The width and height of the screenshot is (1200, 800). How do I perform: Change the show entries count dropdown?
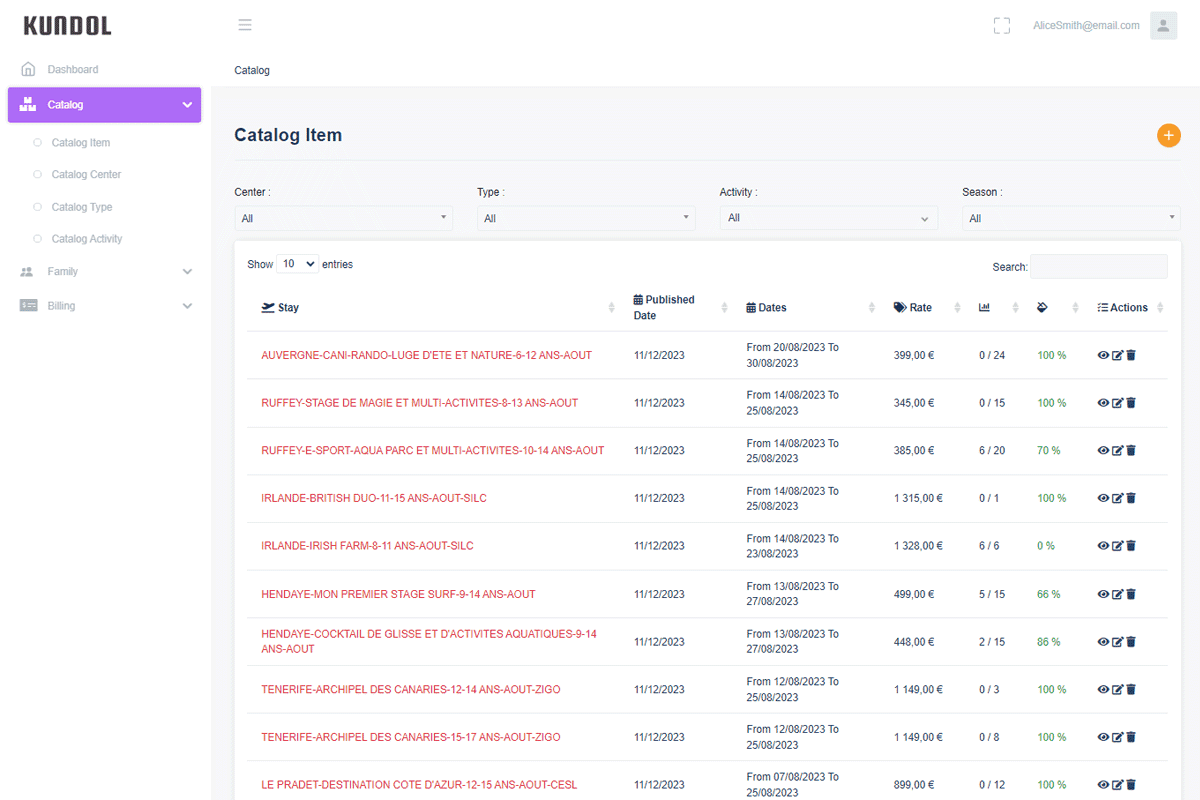coord(297,265)
